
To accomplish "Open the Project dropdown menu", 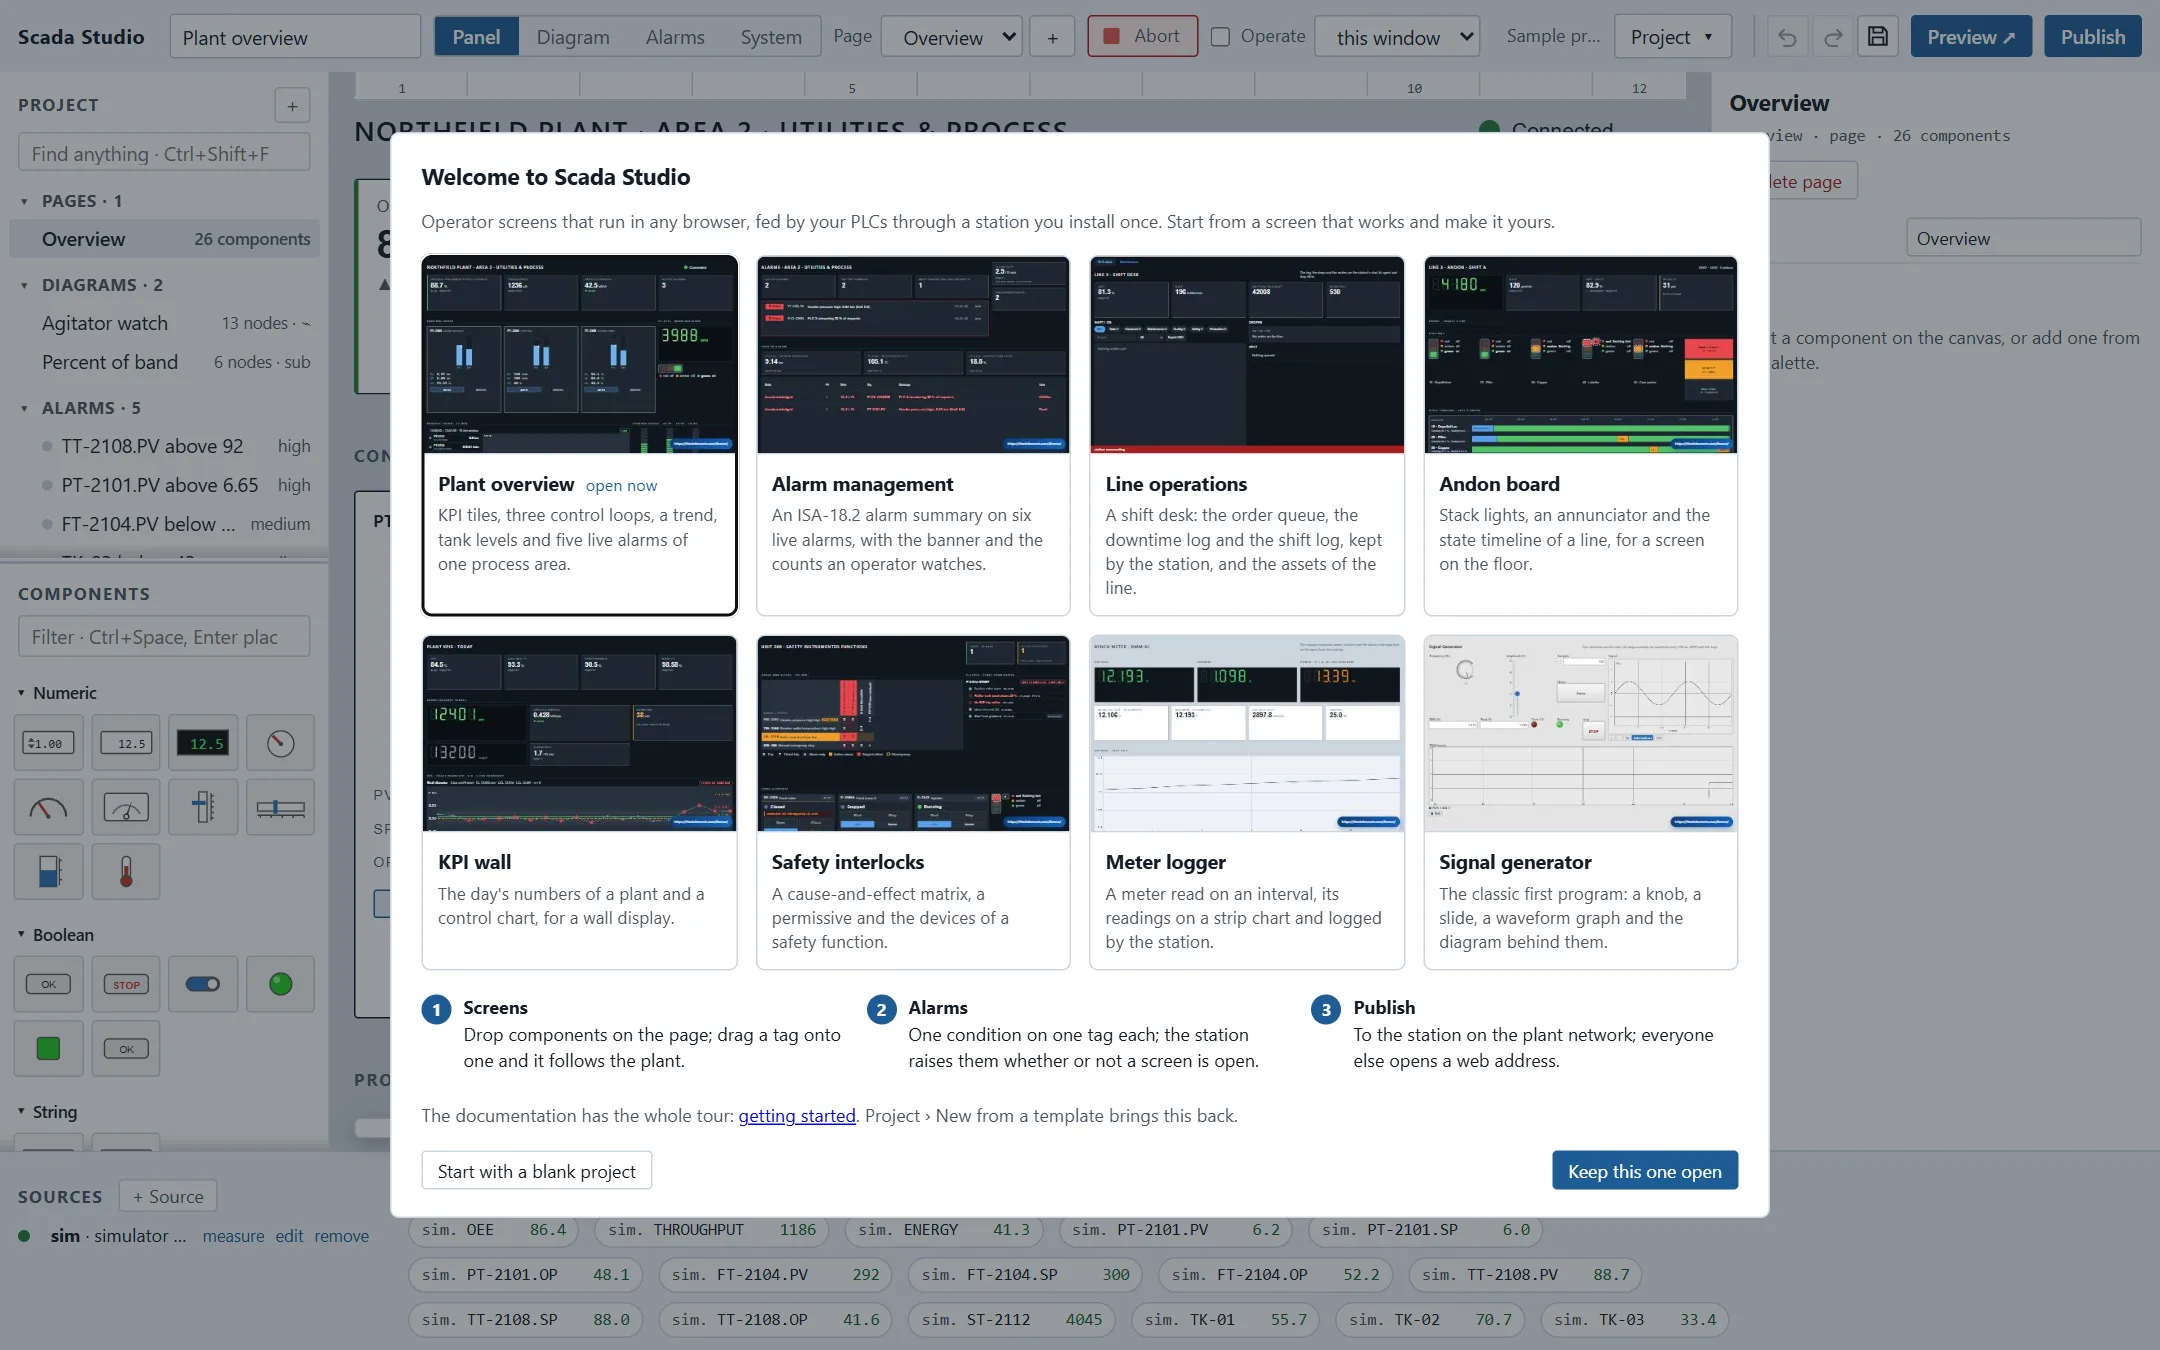I will click(1672, 37).
